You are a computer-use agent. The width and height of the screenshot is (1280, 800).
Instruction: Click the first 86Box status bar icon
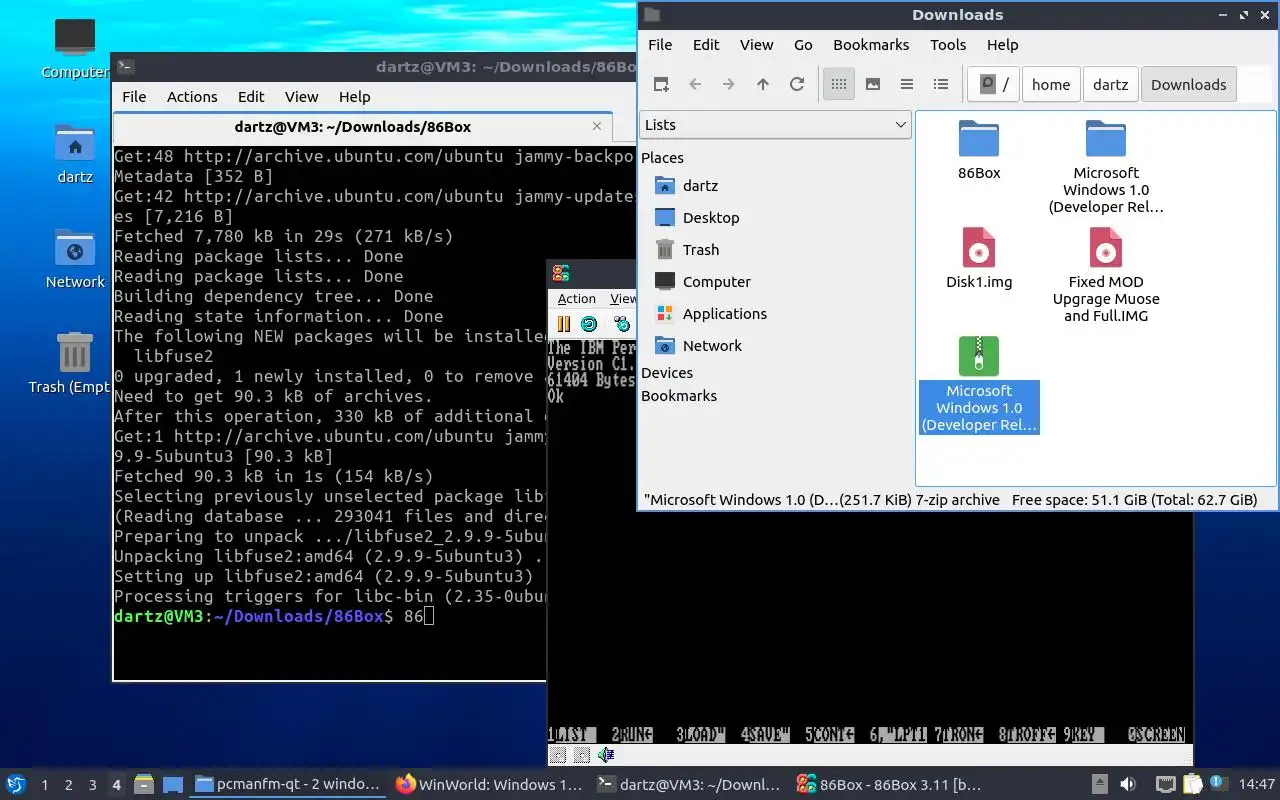(x=559, y=755)
